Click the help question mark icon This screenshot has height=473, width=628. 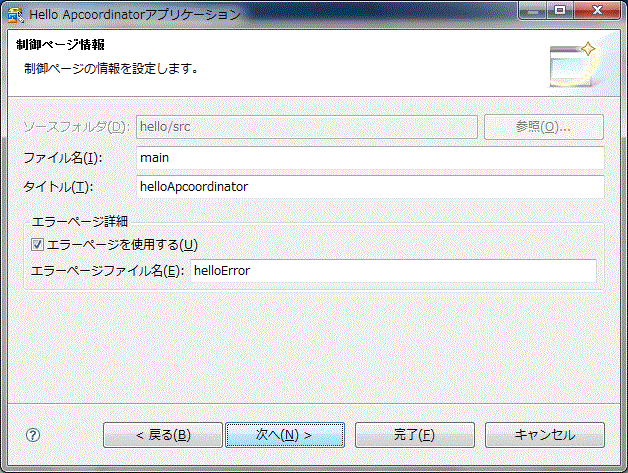coord(33,435)
